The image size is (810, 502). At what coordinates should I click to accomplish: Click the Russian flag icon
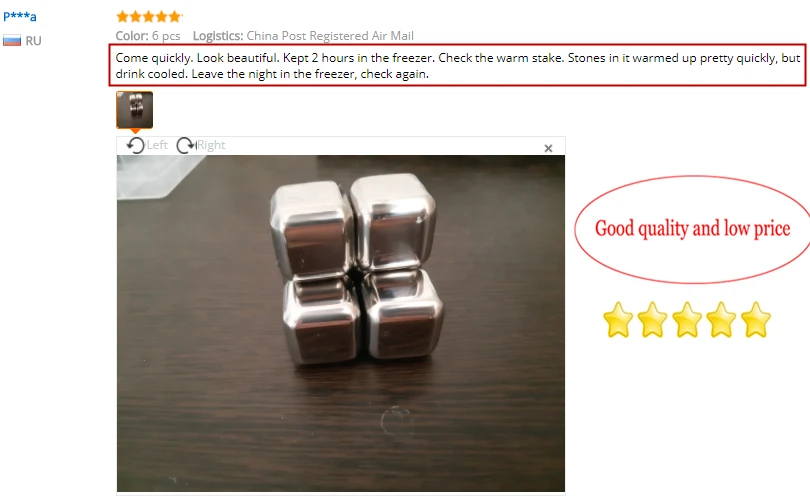pyautogui.click(x=12, y=41)
